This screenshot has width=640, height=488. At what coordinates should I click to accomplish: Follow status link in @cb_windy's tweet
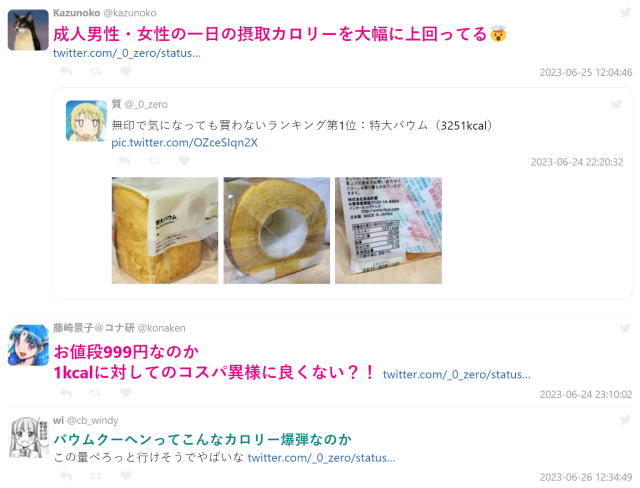[321, 458]
